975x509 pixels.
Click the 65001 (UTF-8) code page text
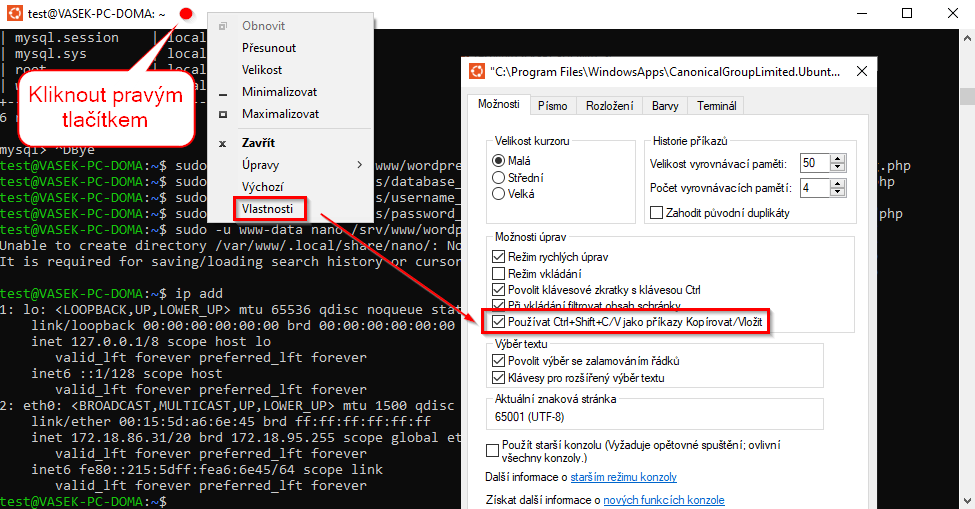click(529, 416)
